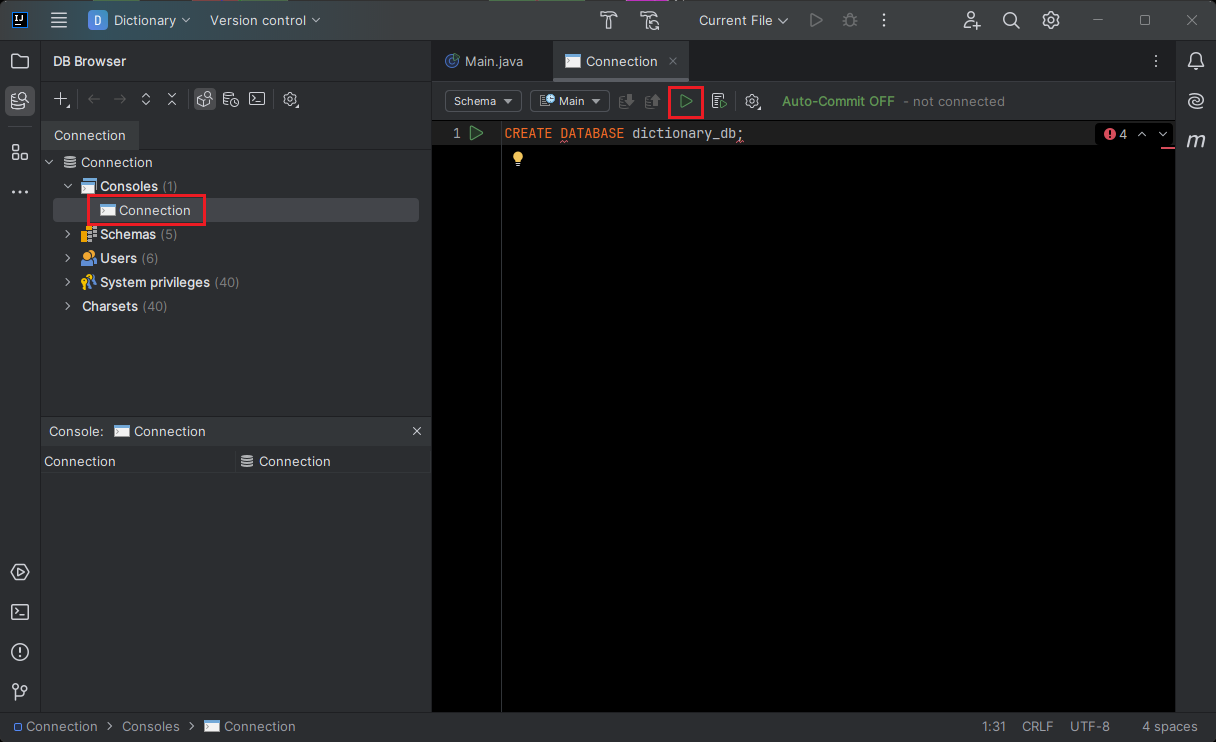1216x742 pixels.
Task: Execute the full script in the console toolbar
Action: pos(718,101)
